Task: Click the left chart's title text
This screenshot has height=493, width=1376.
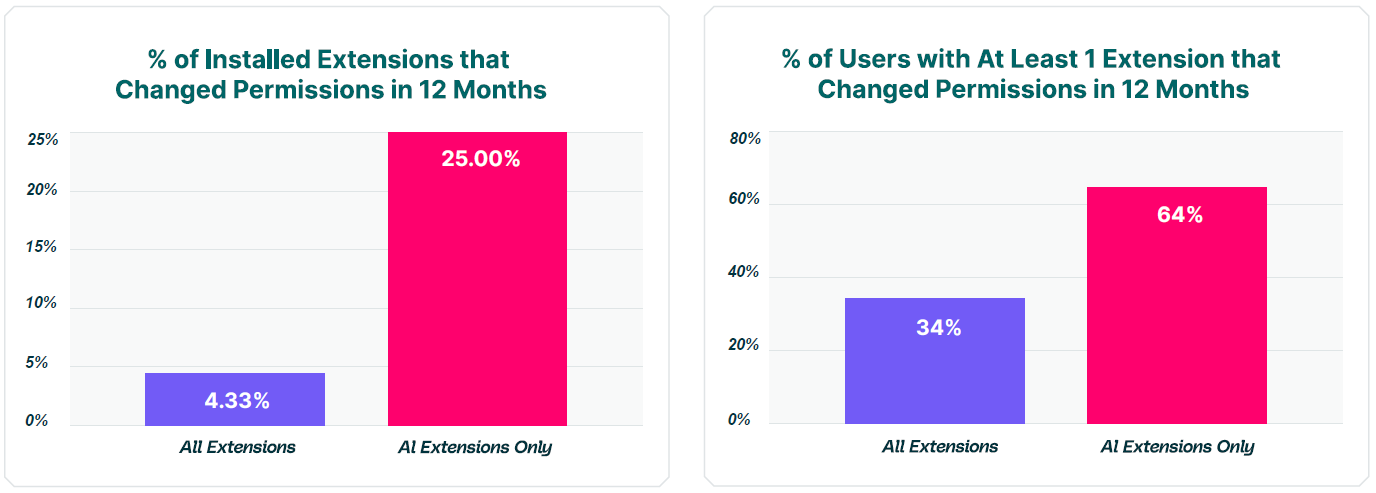Action: click(x=331, y=74)
